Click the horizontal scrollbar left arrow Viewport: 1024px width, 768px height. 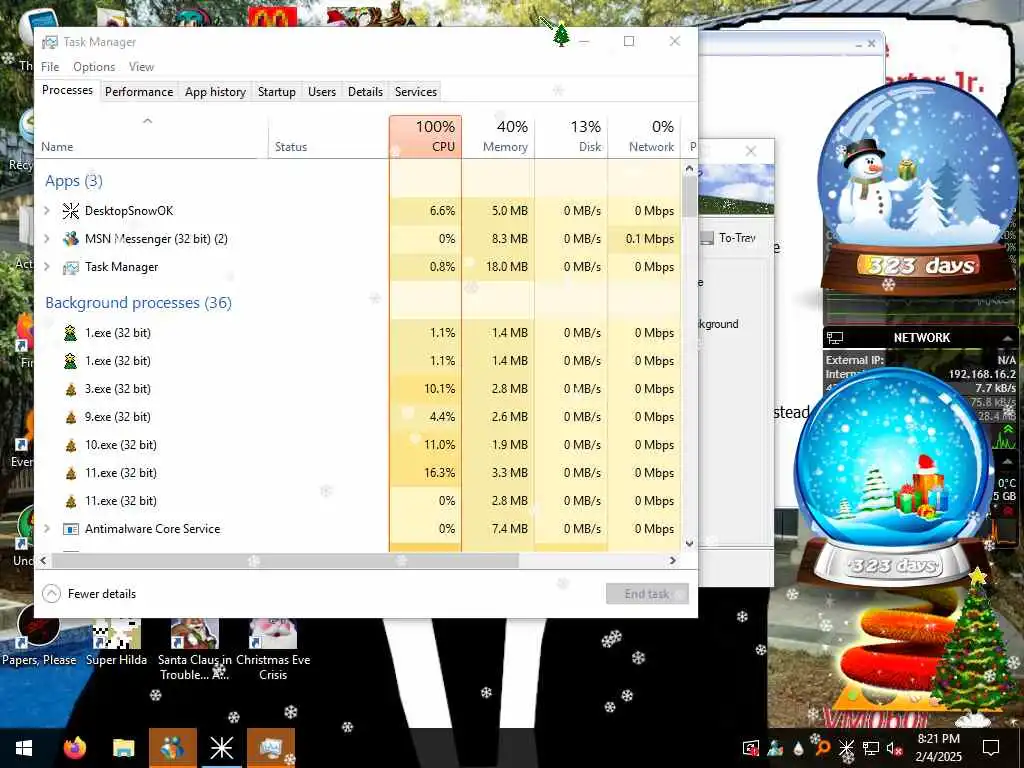44,560
